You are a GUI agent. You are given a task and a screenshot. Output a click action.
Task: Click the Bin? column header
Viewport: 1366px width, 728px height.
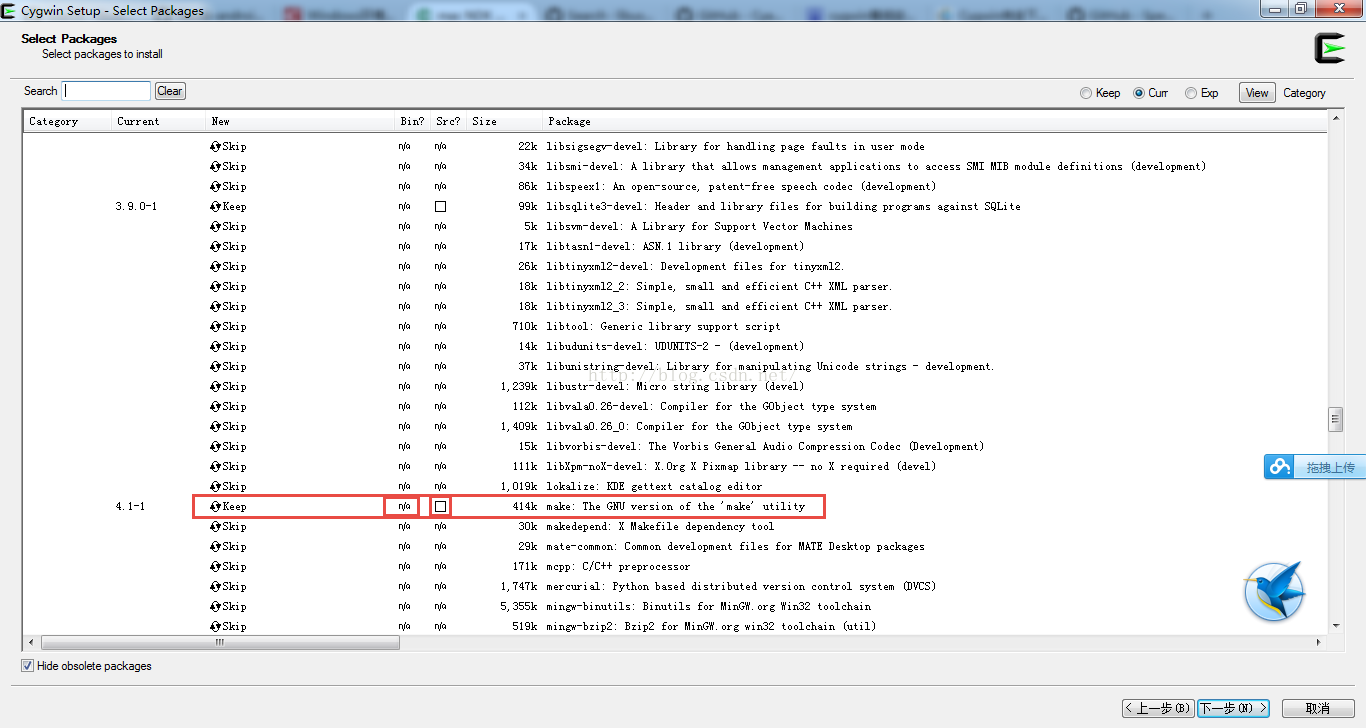coord(412,121)
